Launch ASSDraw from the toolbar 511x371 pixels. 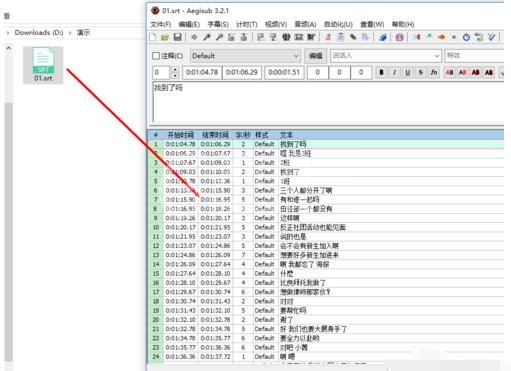(399, 37)
